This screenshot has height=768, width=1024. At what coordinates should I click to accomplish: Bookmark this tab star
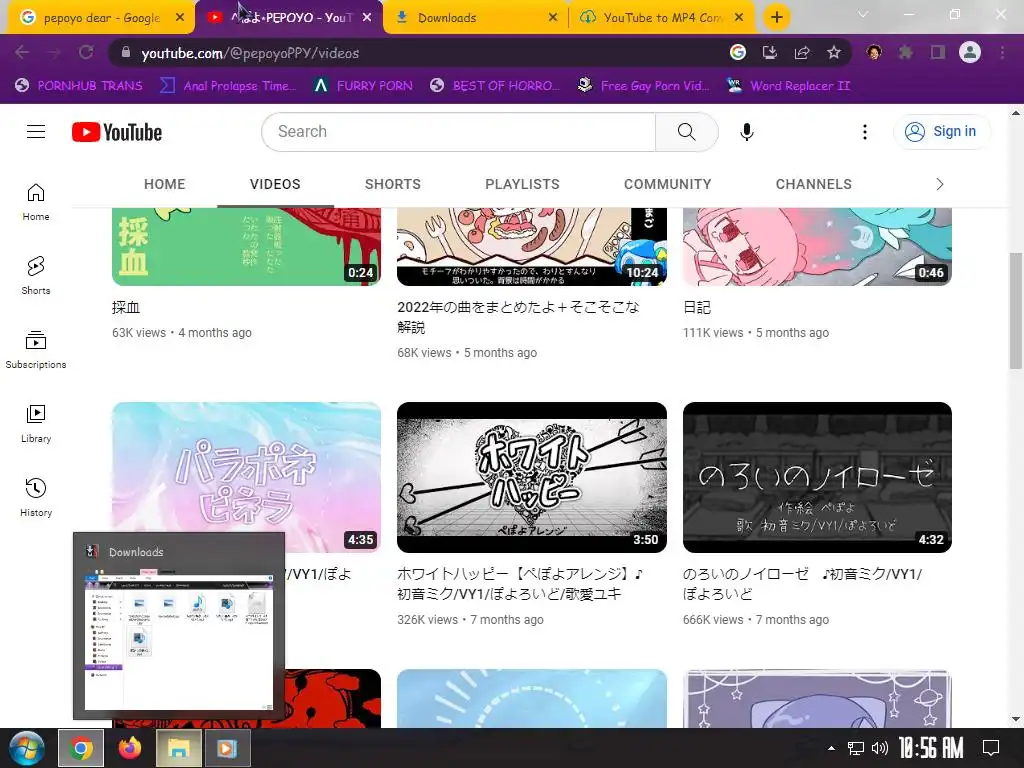point(834,52)
